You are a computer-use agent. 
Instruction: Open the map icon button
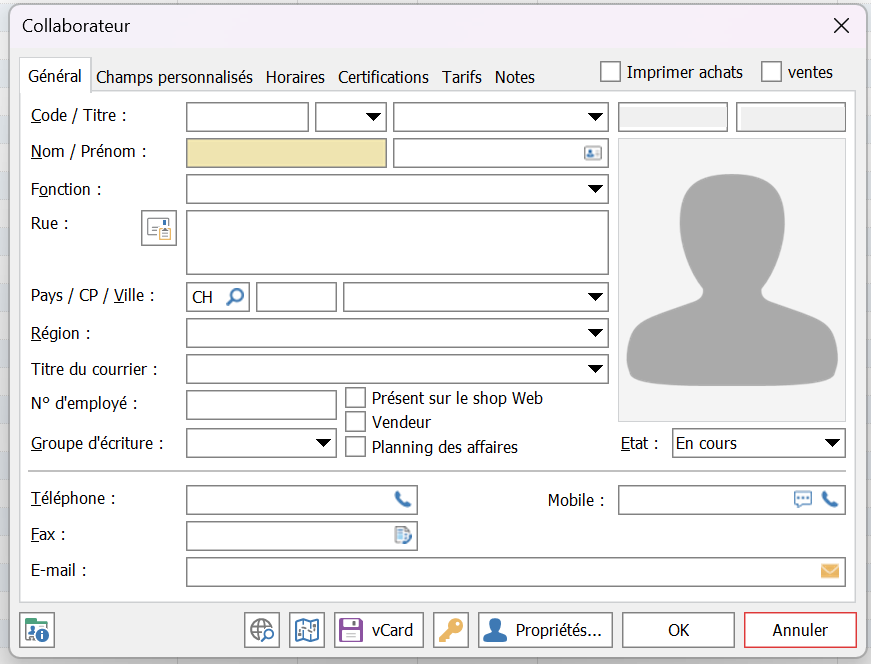pyautogui.click(x=308, y=630)
